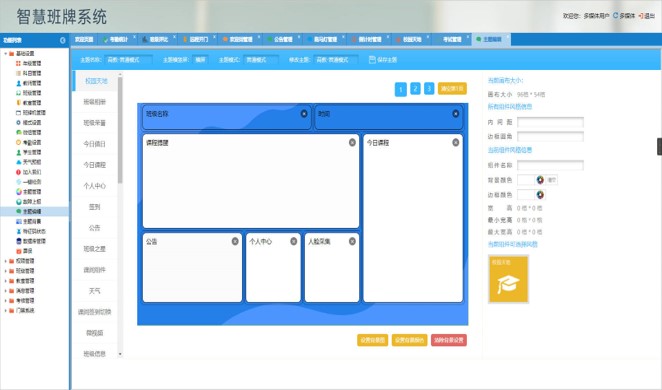This screenshot has width=662, height=390.
Task: Switch to the 考勤统计 tab
Action: (x=116, y=40)
